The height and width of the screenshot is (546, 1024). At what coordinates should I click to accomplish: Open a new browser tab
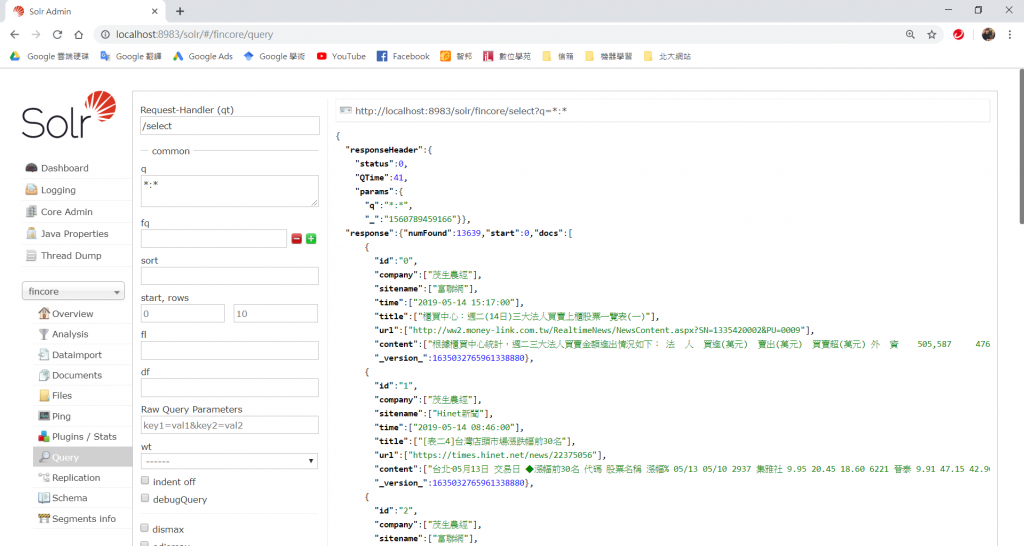tap(180, 11)
